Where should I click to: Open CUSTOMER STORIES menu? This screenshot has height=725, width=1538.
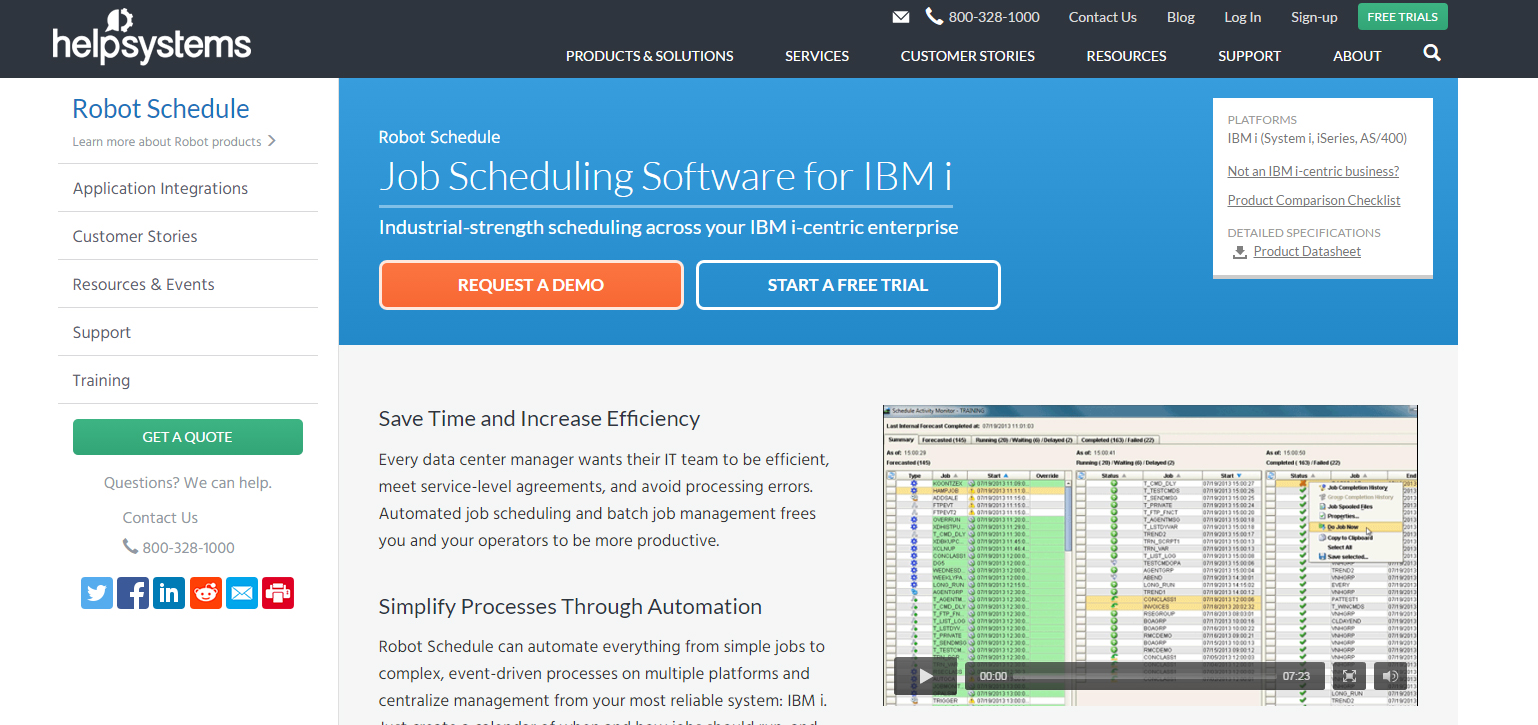click(968, 56)
